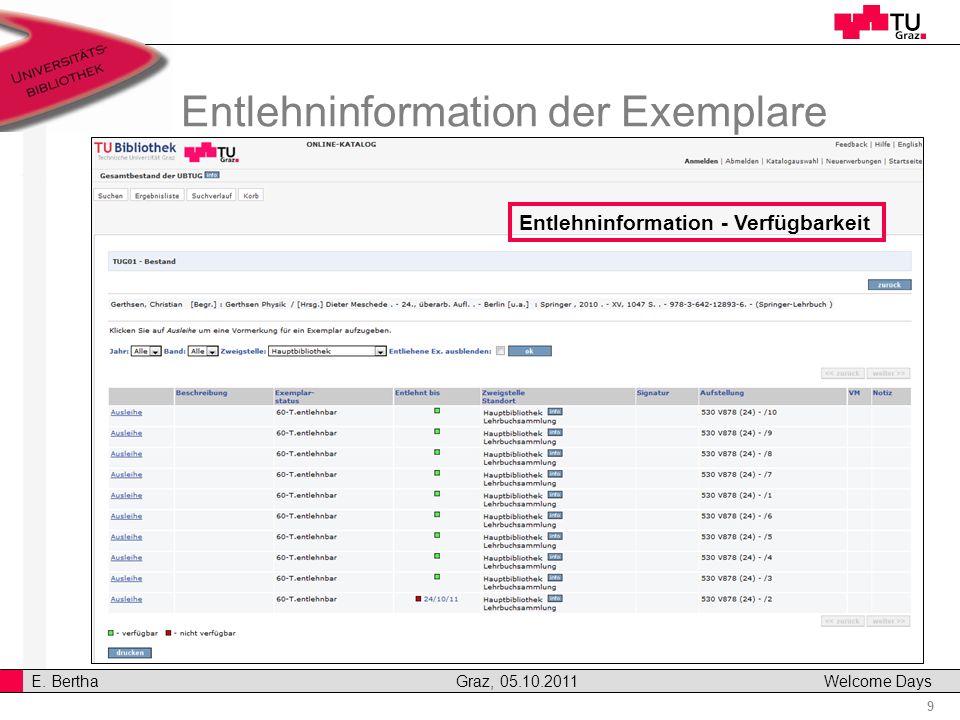The image size is (960, 720).
Task: Click info icon in row 530 V878 (24) - /6
Action: (555, 516)
